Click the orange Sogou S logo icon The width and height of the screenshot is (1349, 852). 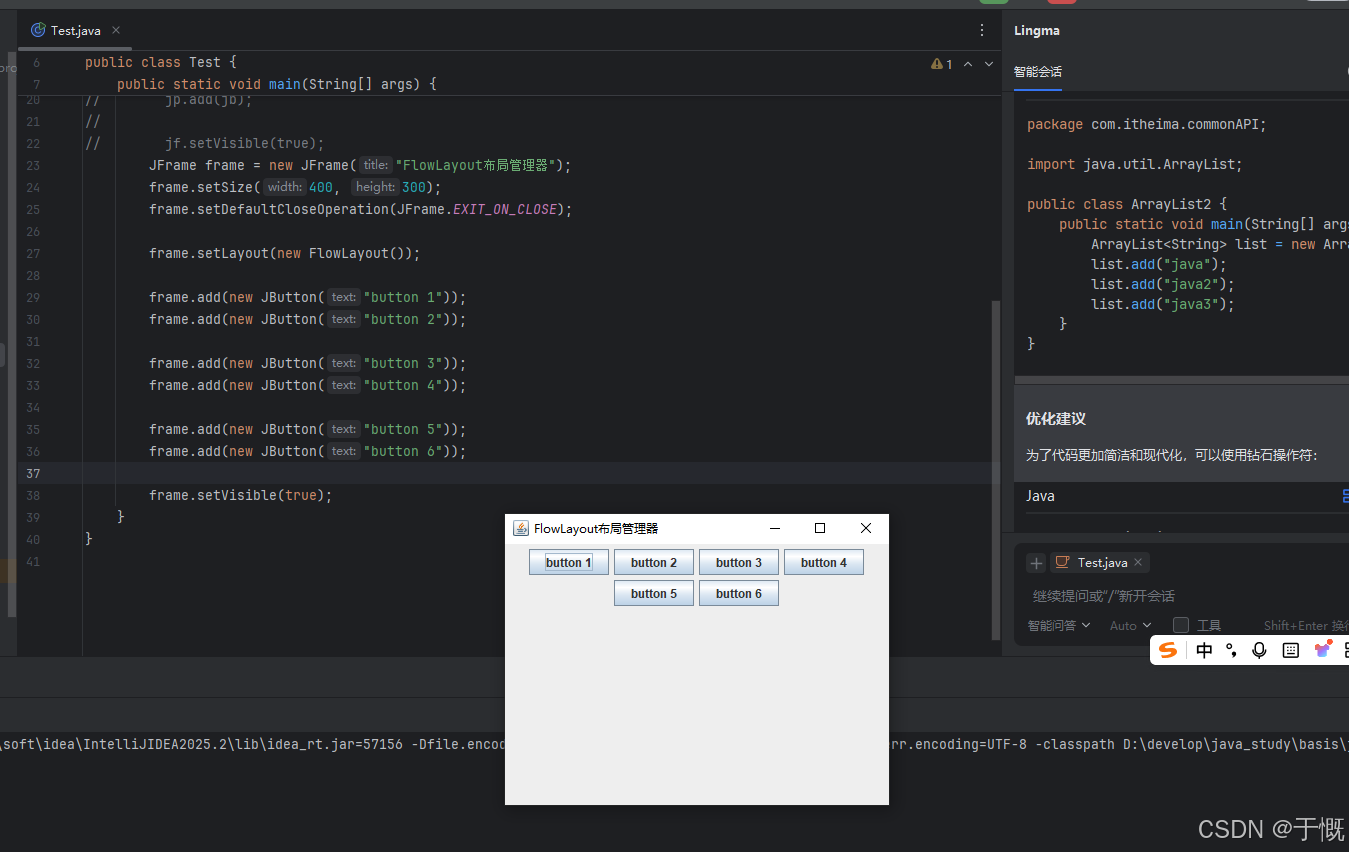pos(1167,649)
